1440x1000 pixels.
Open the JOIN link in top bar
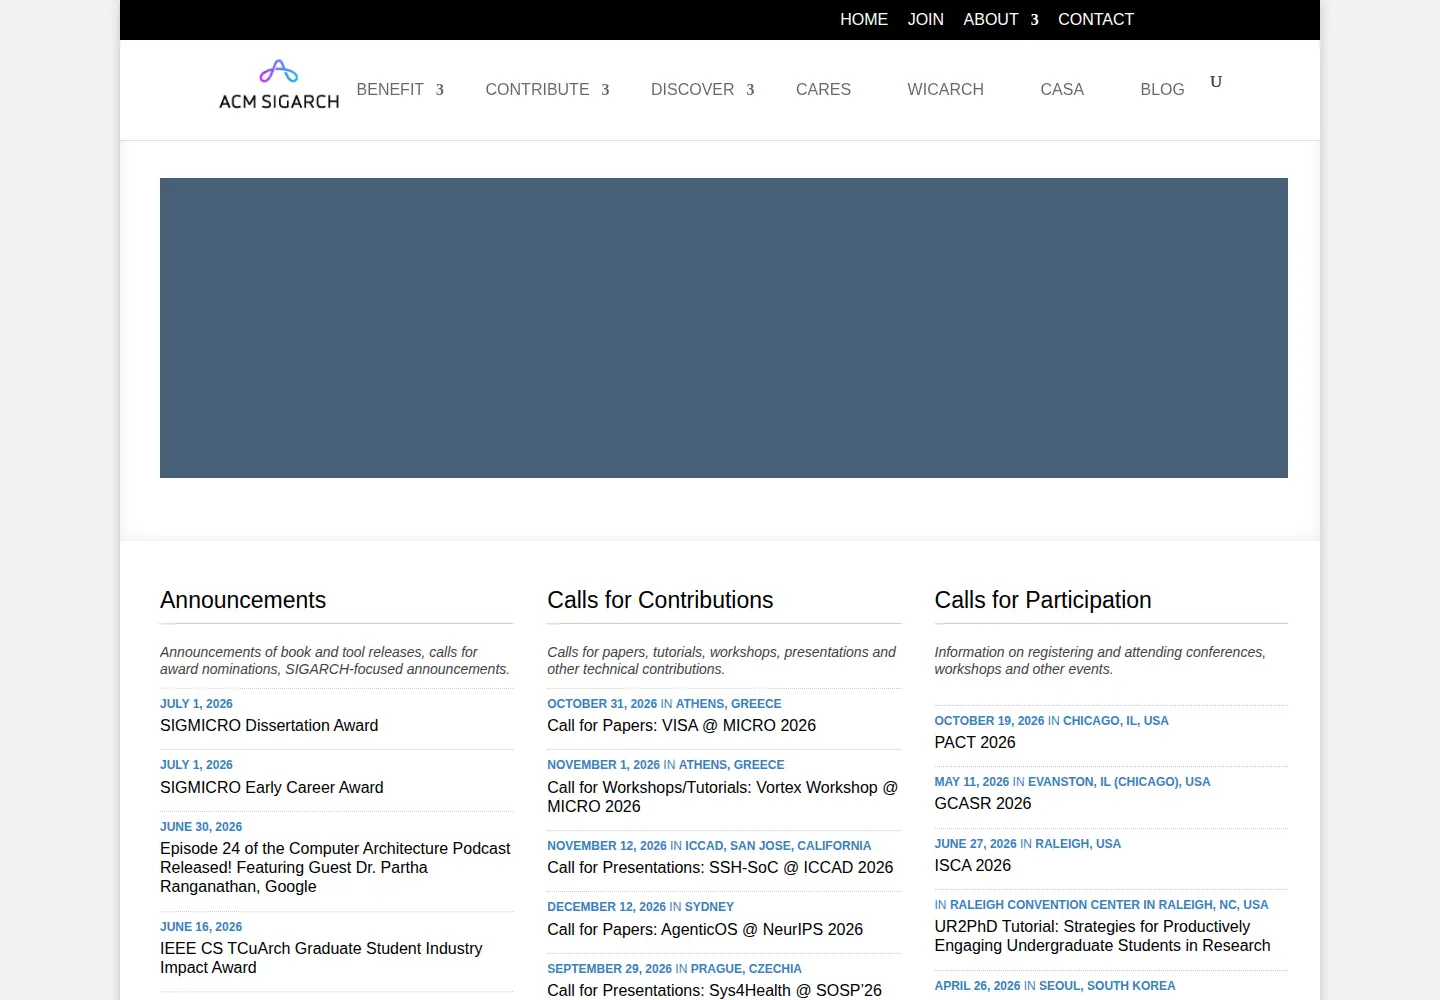point(926,19)
